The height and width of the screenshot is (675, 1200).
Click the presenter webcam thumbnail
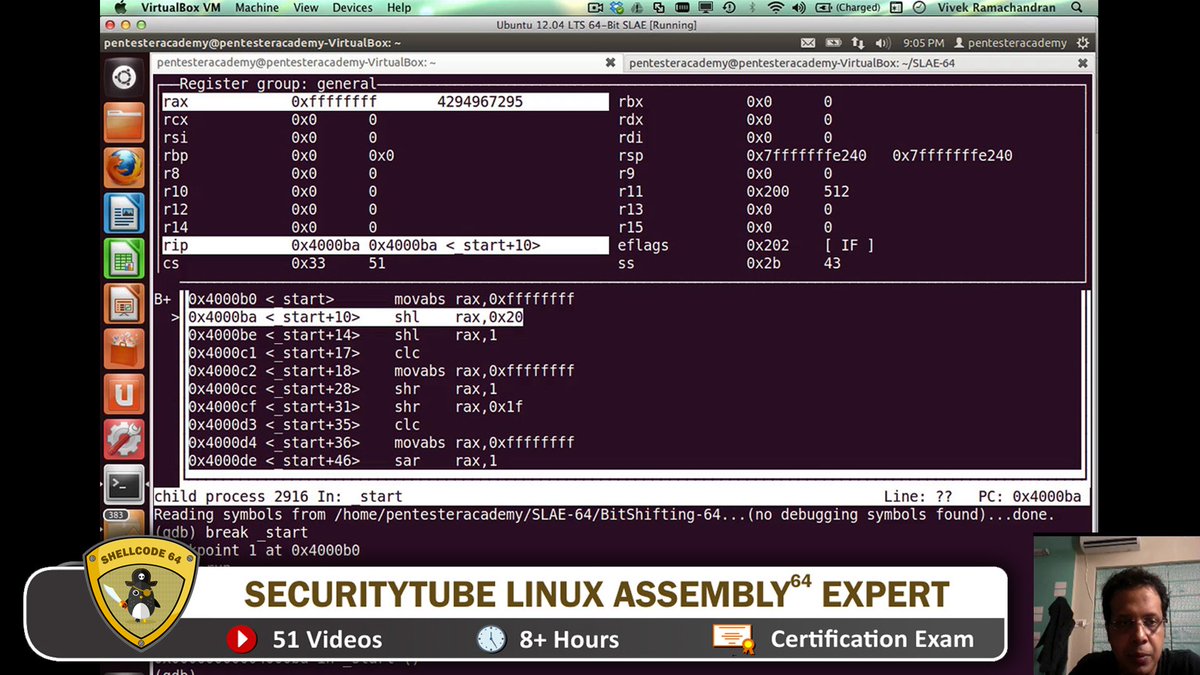click(x=1116, y=604)
